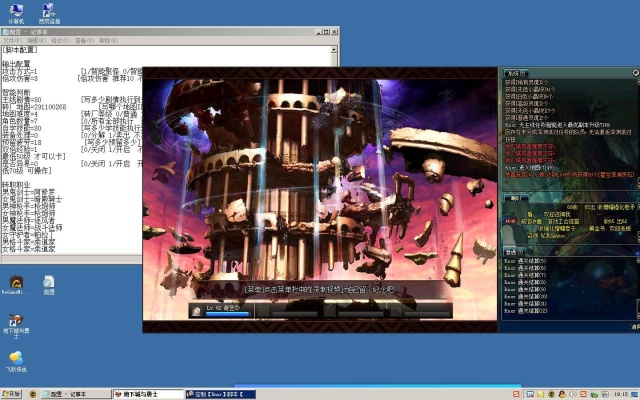Click Notepad's vertical scrollbar up arrow
Image resolution: width=640 pixels, height=400 pixels.
(x=333, y=49)
